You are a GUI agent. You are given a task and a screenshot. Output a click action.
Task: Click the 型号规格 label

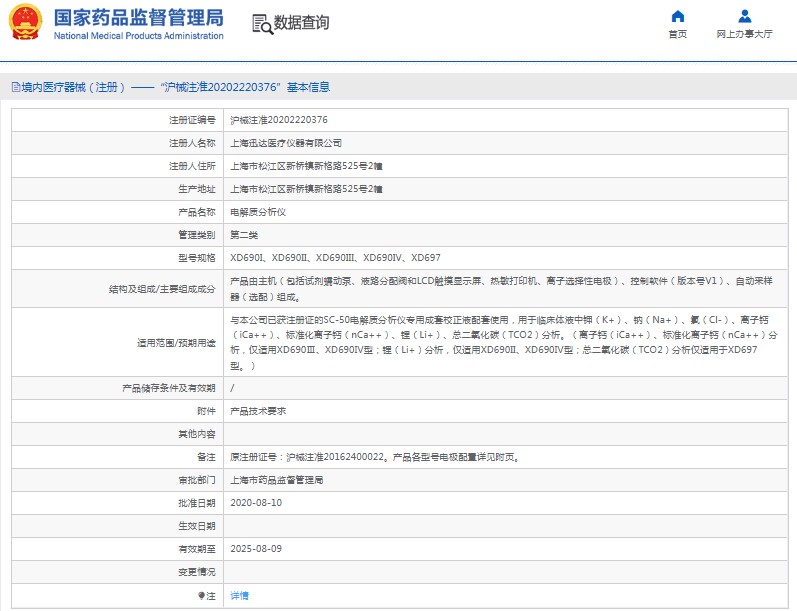coord(197,258)
